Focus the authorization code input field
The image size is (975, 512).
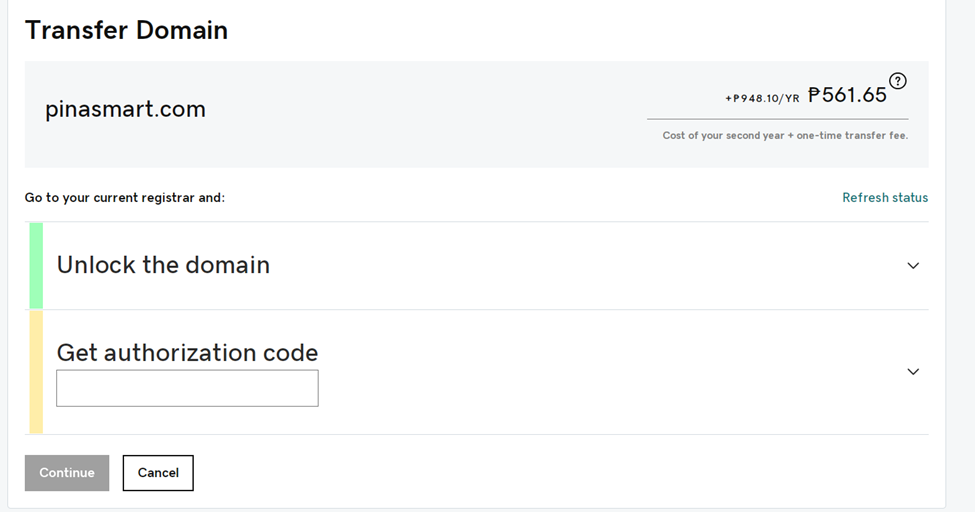(187, 388)
